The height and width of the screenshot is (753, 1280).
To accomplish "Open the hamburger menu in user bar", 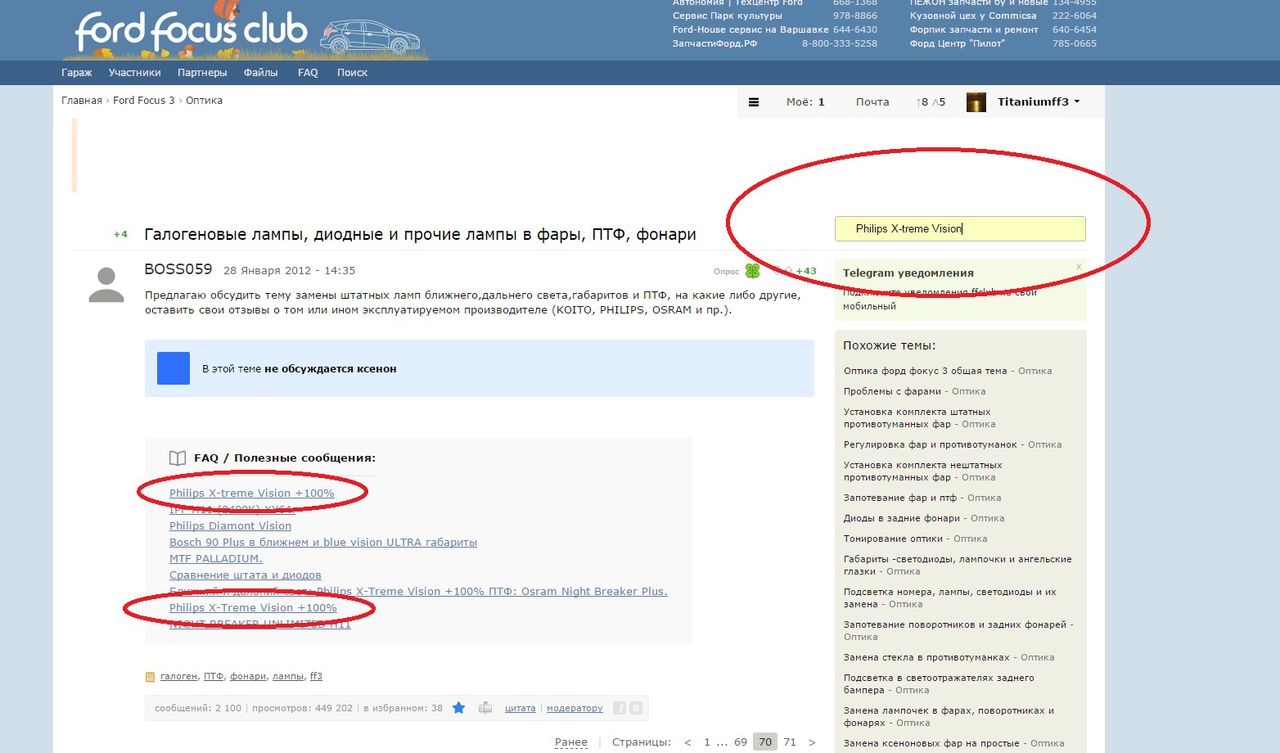I will pyautogui.click(x=754, y=102).
